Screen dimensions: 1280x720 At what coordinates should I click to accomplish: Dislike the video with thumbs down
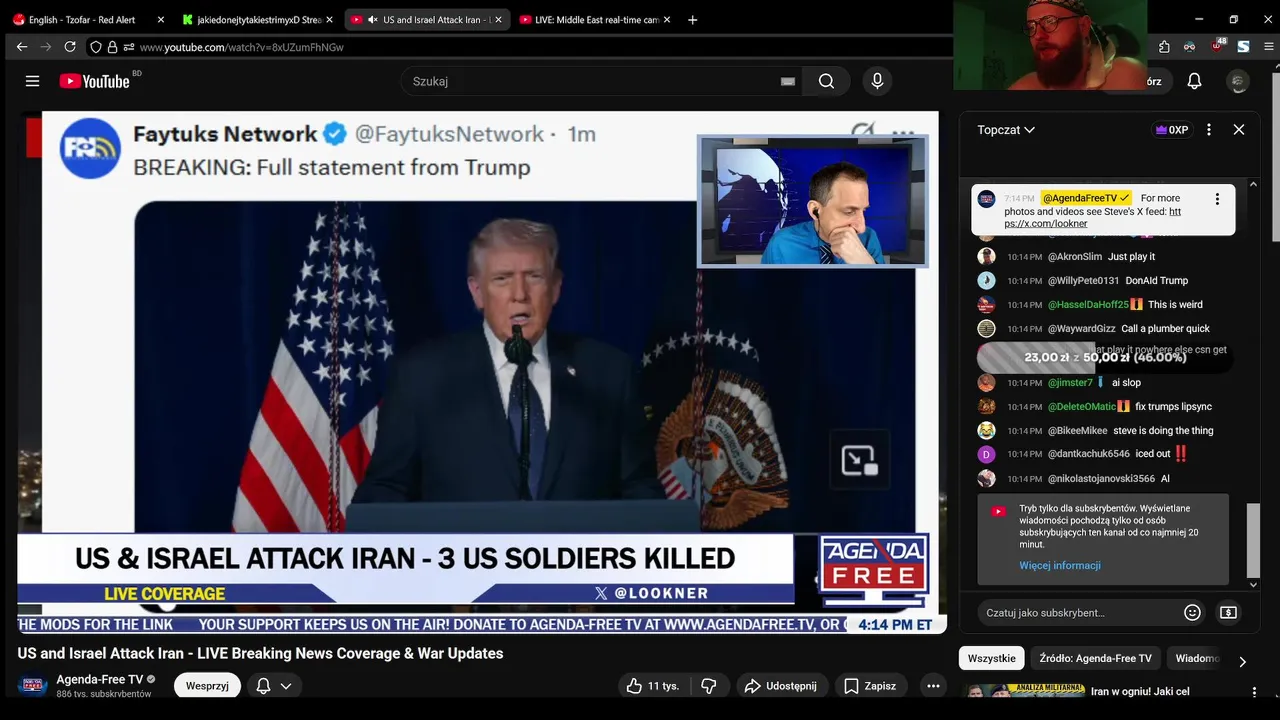pos(708,686)
